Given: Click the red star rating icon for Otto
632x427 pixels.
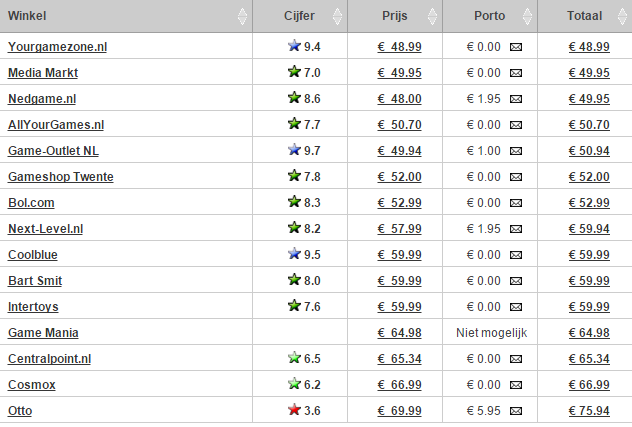Looking at the screenshot, I should coord(294,410).
